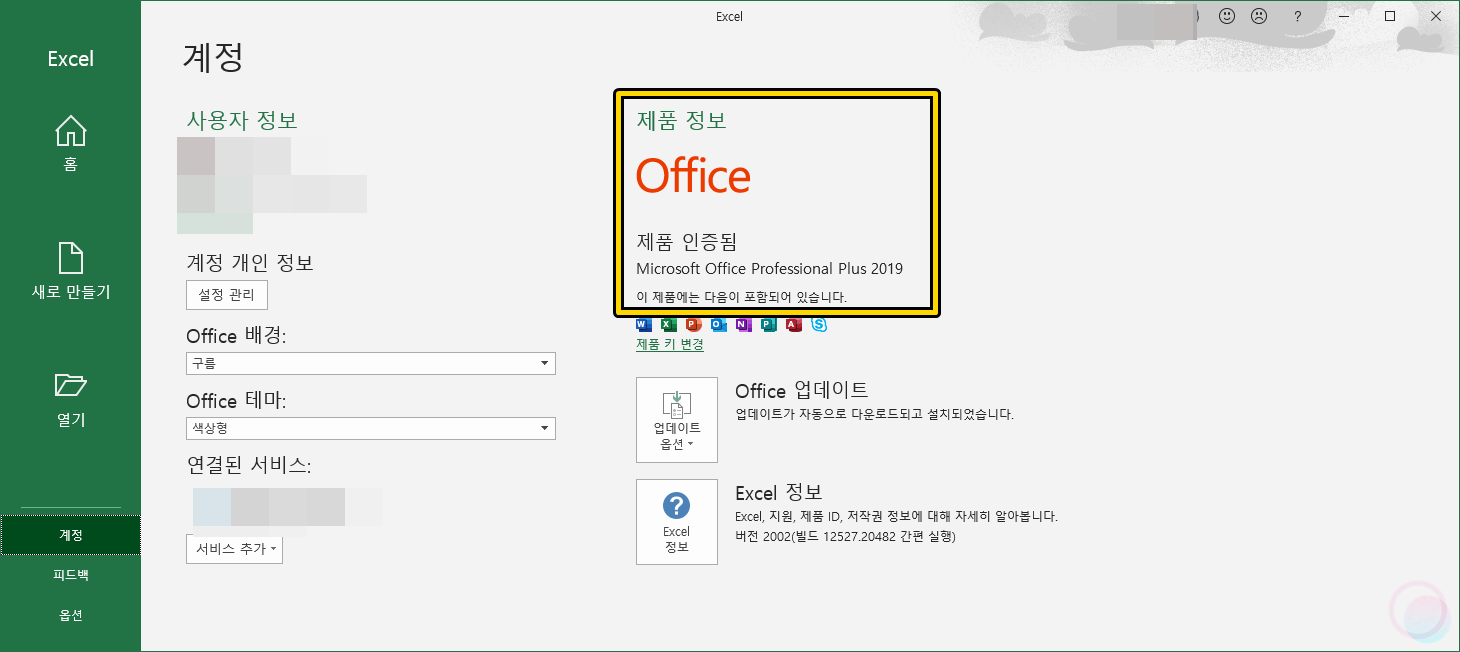Click the Publisher app icon under product info
This screenshot has width=1460, height=652.
[x=768, y=324]
